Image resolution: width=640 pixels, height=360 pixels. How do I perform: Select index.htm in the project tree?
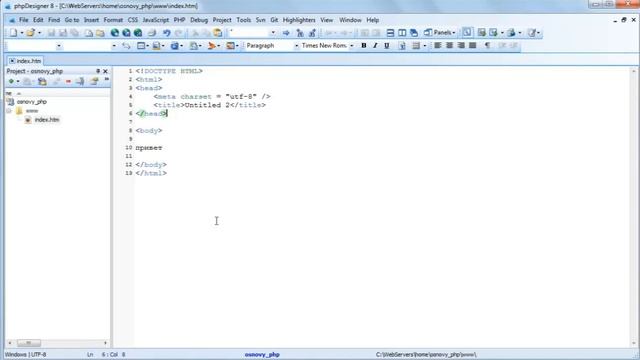pyautogui.click(x=47, y=120)
